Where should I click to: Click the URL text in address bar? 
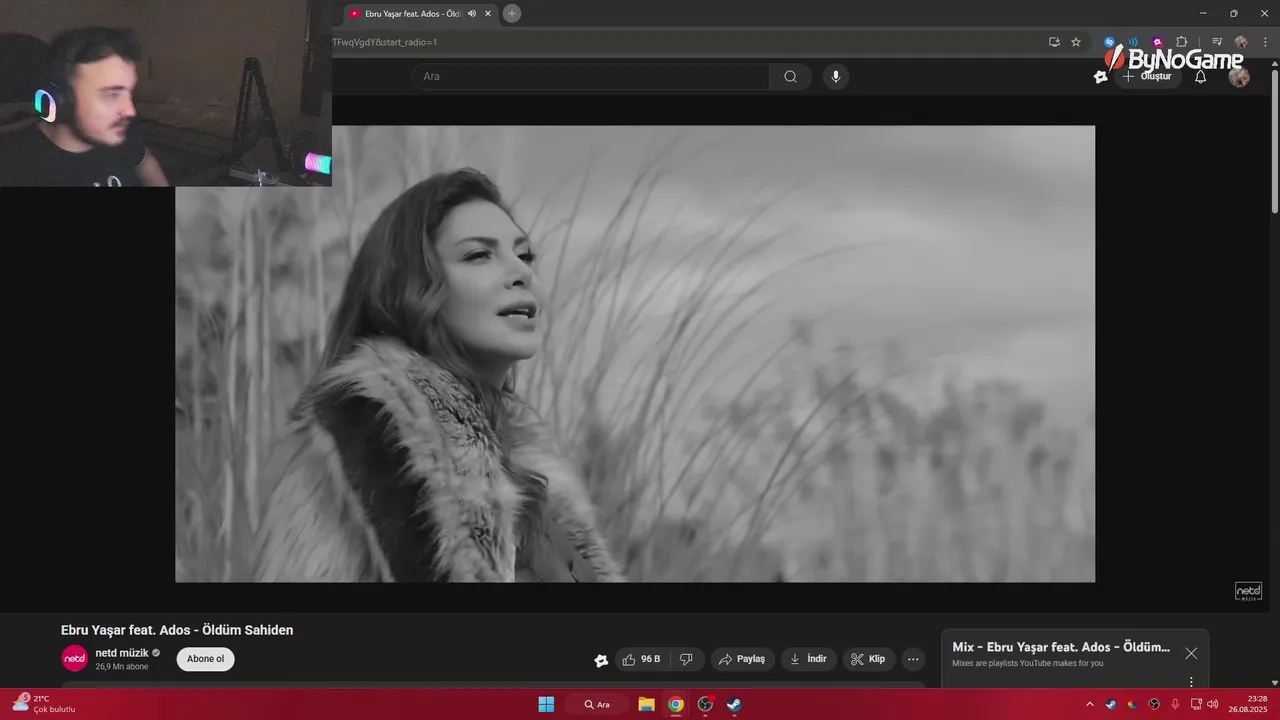385,42
